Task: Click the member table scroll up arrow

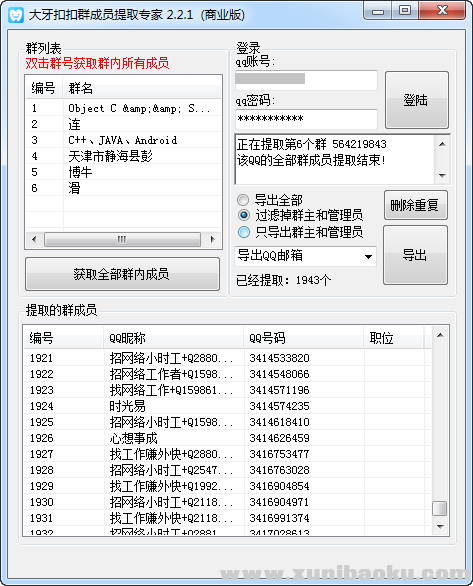Action: 440,335
